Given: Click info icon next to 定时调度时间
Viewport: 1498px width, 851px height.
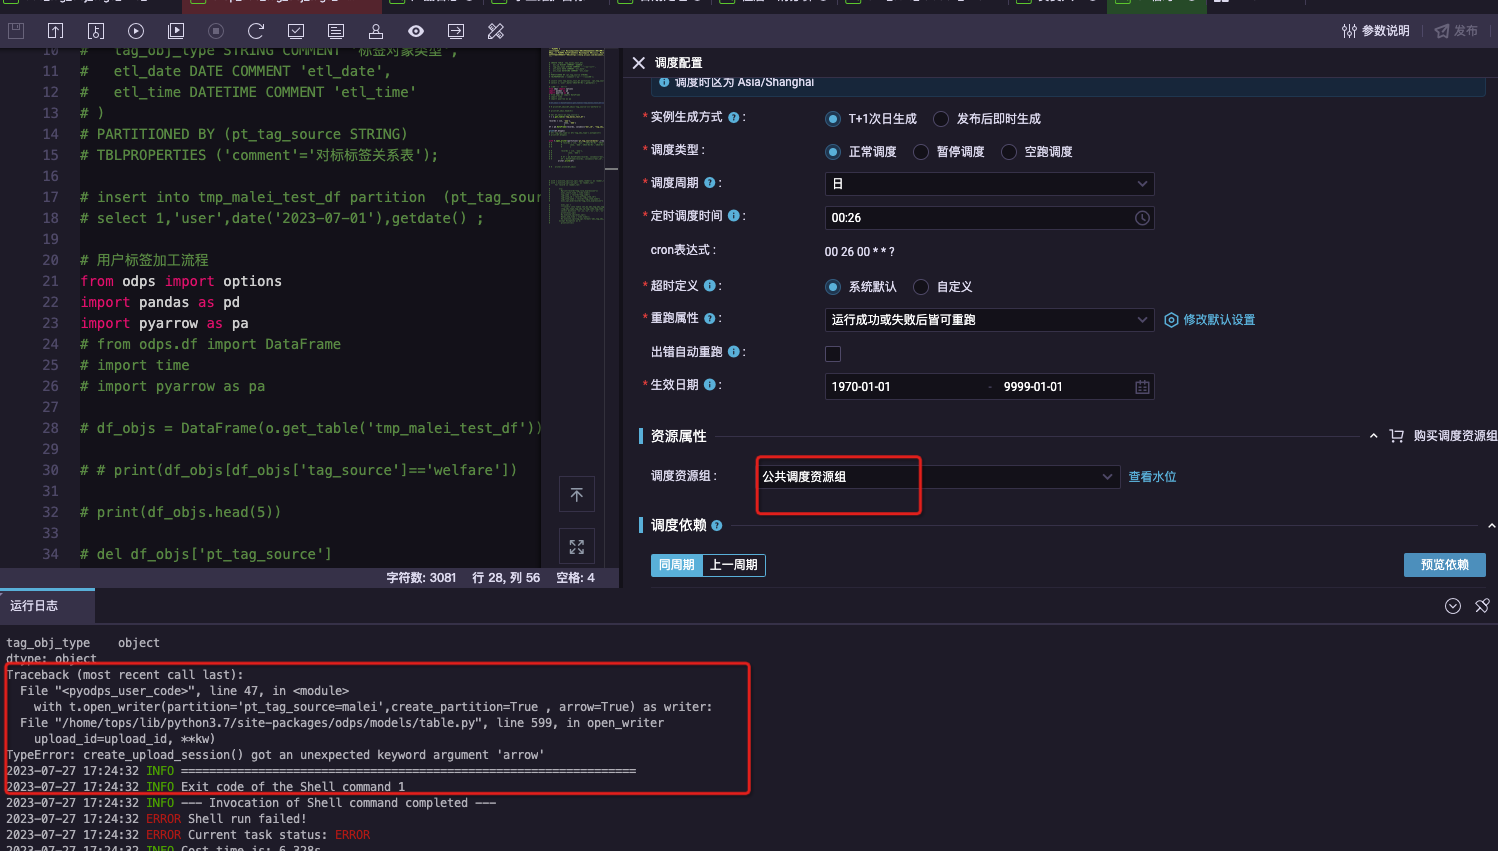Looking at the screenshot, I should pos(734,216).
